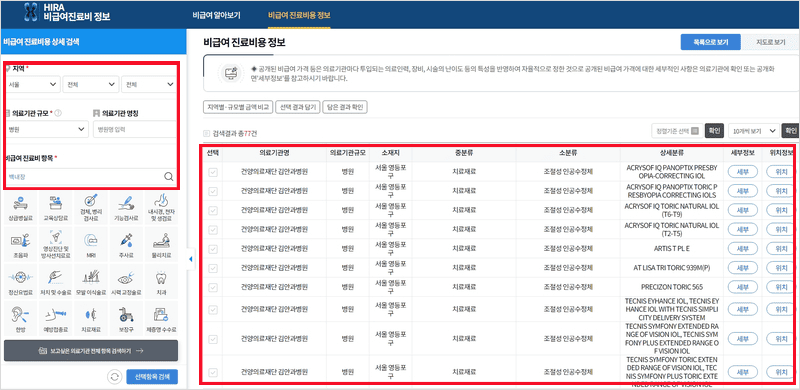The width and height of the screenshot is (800, 390).
Task: Open the 비급여 진료비용 정보 menu tab
Action: point(299,15)
